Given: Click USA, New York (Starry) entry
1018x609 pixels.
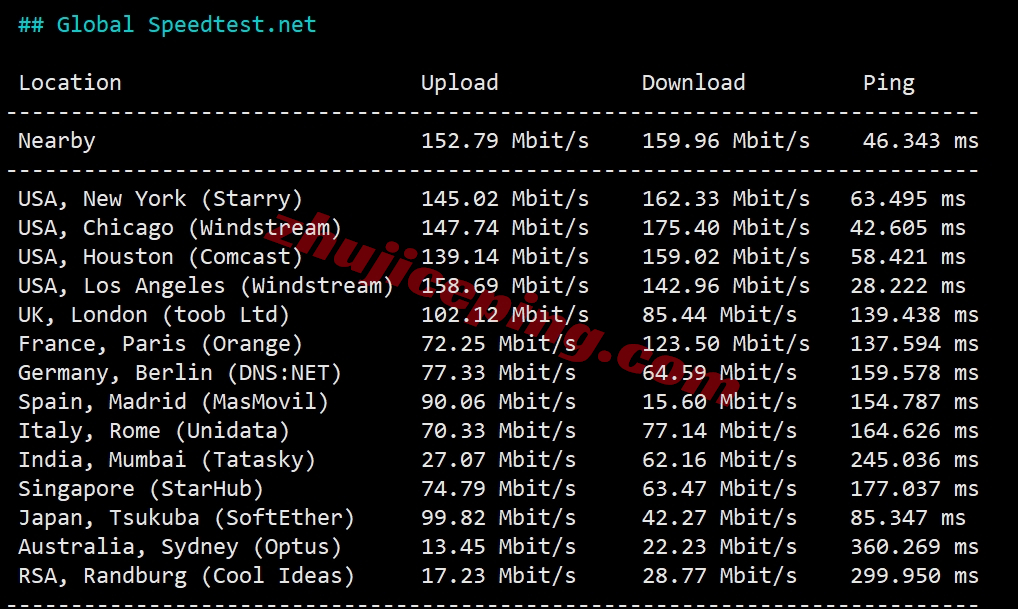Looking at the screenshot, I should (160, 199).
